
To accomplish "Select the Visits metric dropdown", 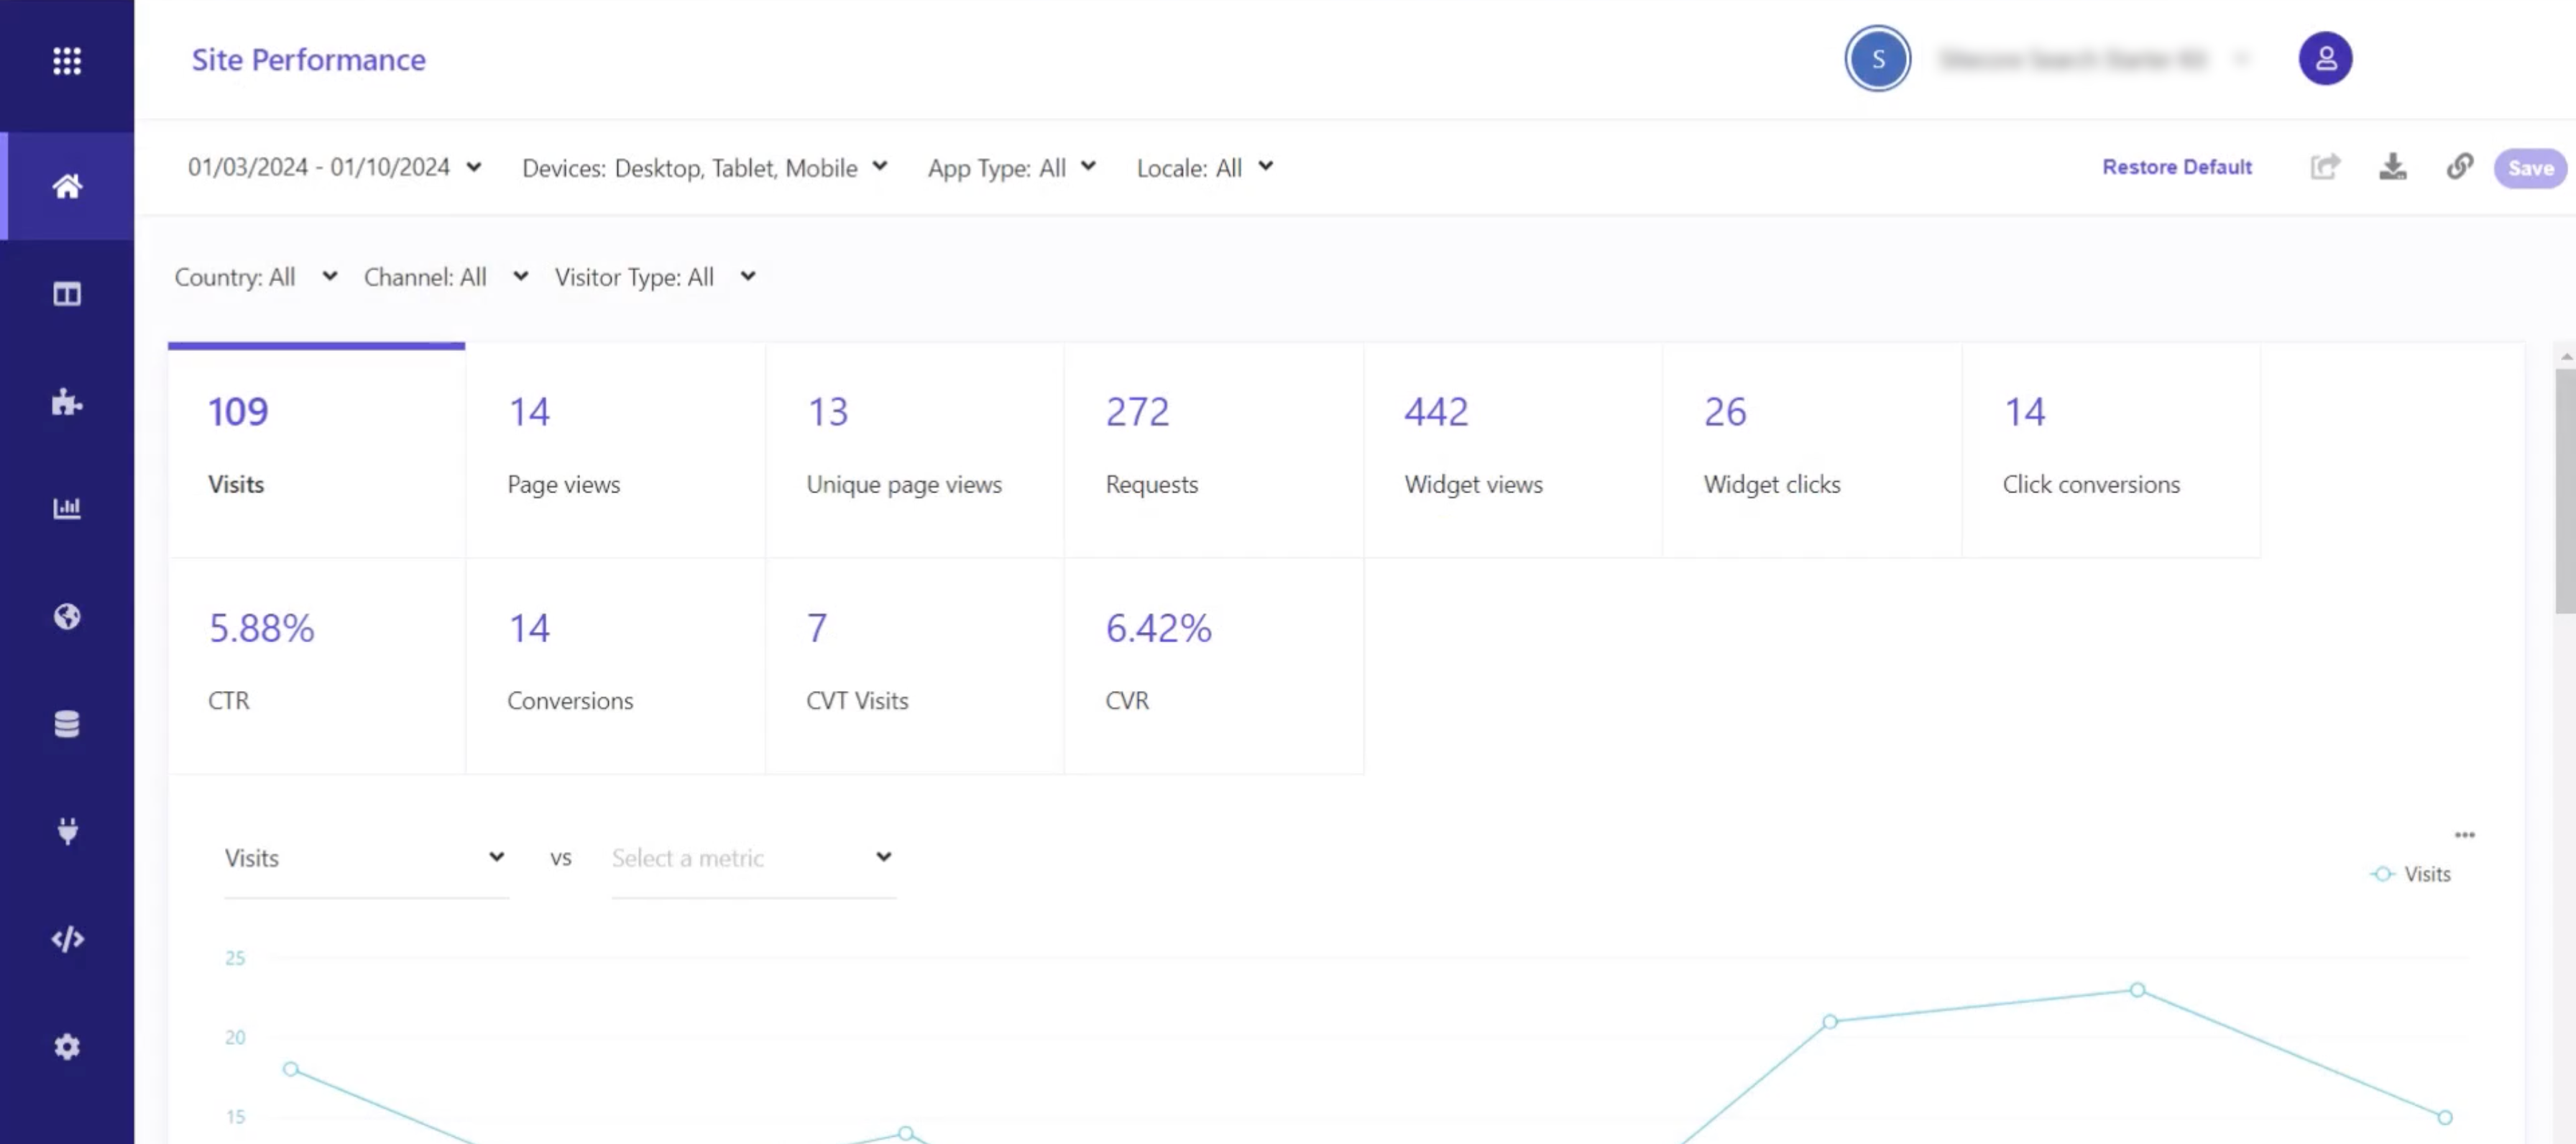I will [x=363, y=856].
